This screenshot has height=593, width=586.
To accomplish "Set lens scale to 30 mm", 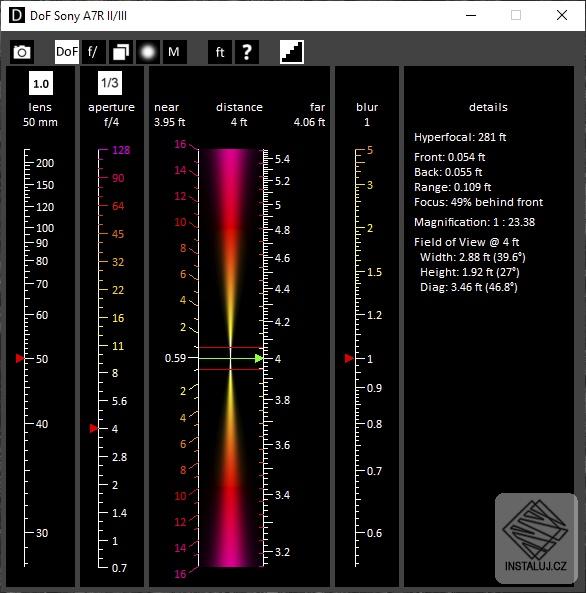I will click(x=42, y=533).
